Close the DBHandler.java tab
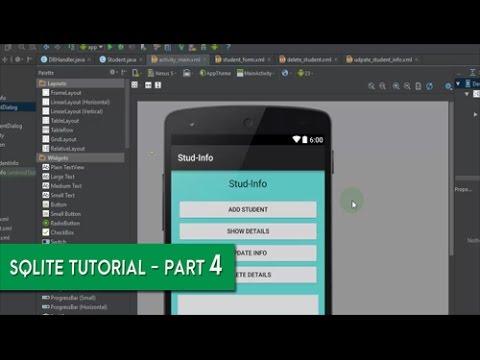Viewport: 480px width, 360px height. 89,60
